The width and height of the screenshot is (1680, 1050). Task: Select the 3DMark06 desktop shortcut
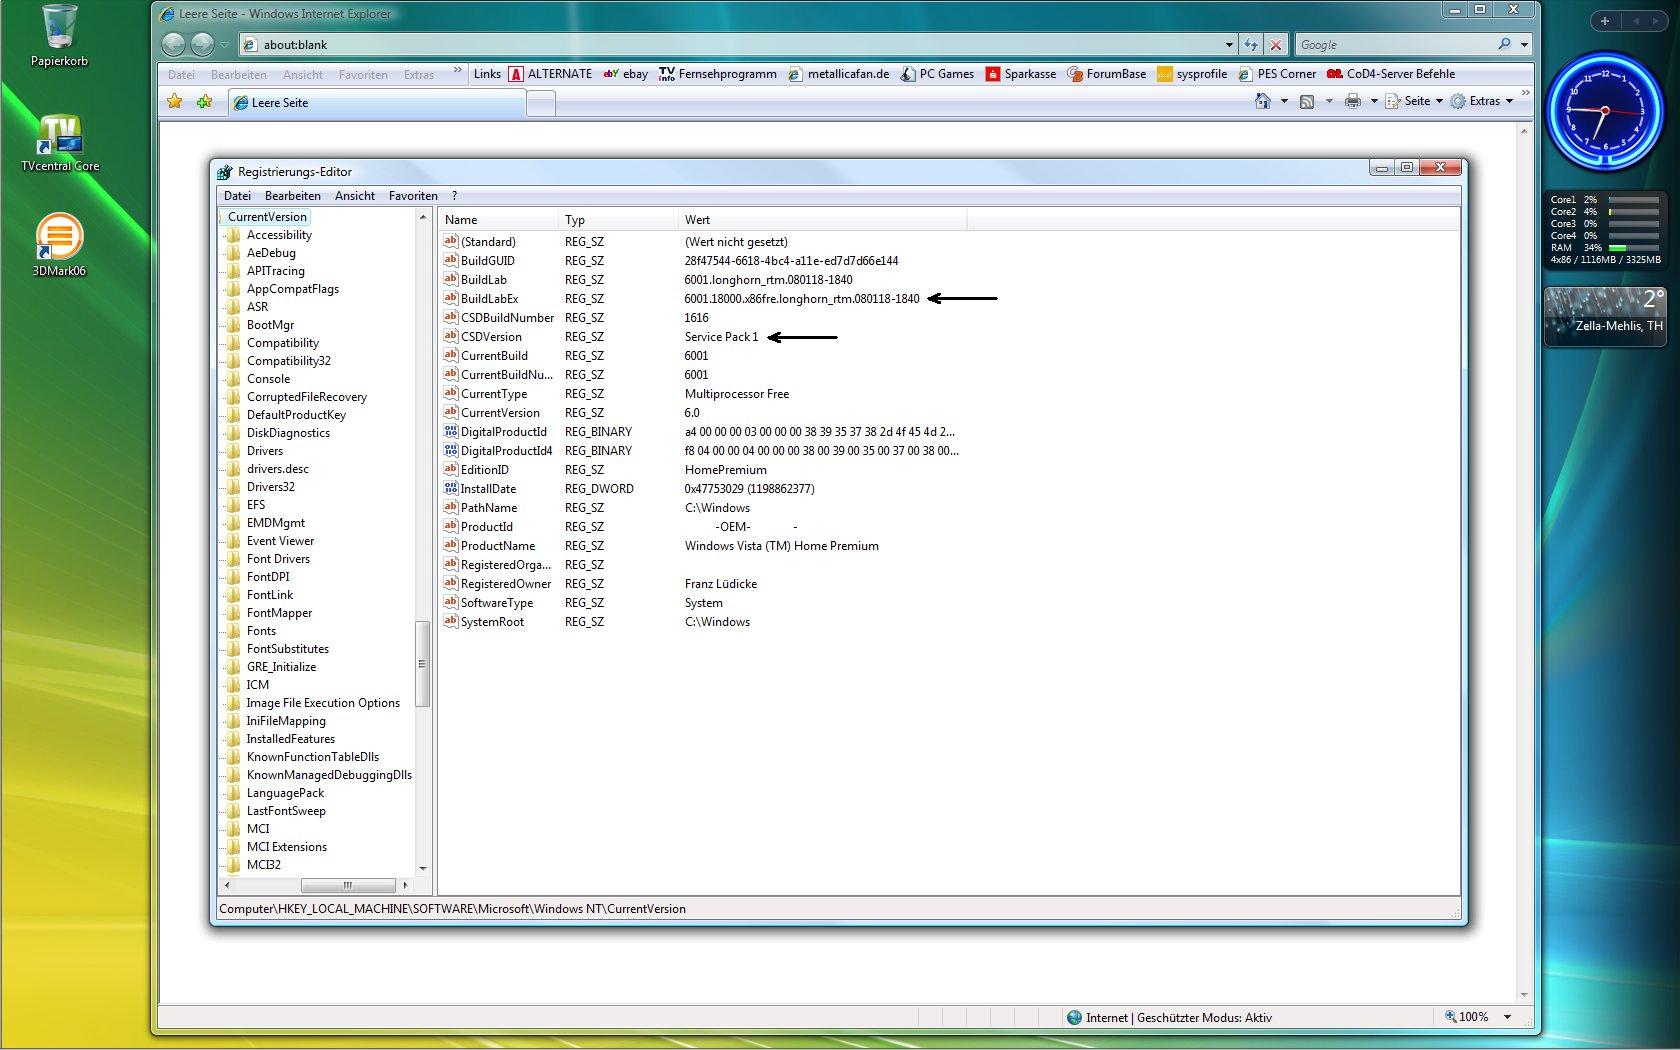tap(59, 244)
